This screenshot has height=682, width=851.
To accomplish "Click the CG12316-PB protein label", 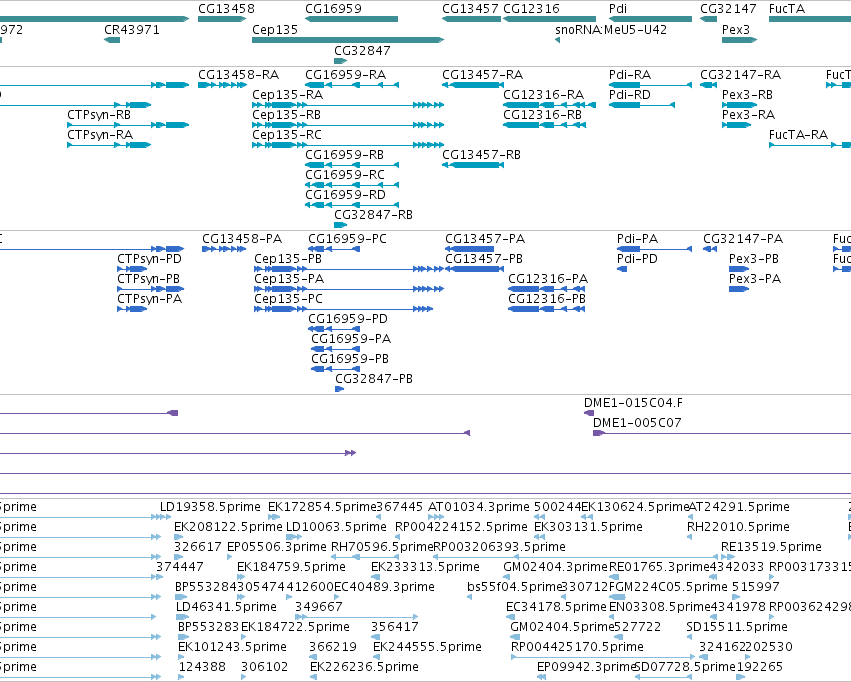I will coord(547,299).
